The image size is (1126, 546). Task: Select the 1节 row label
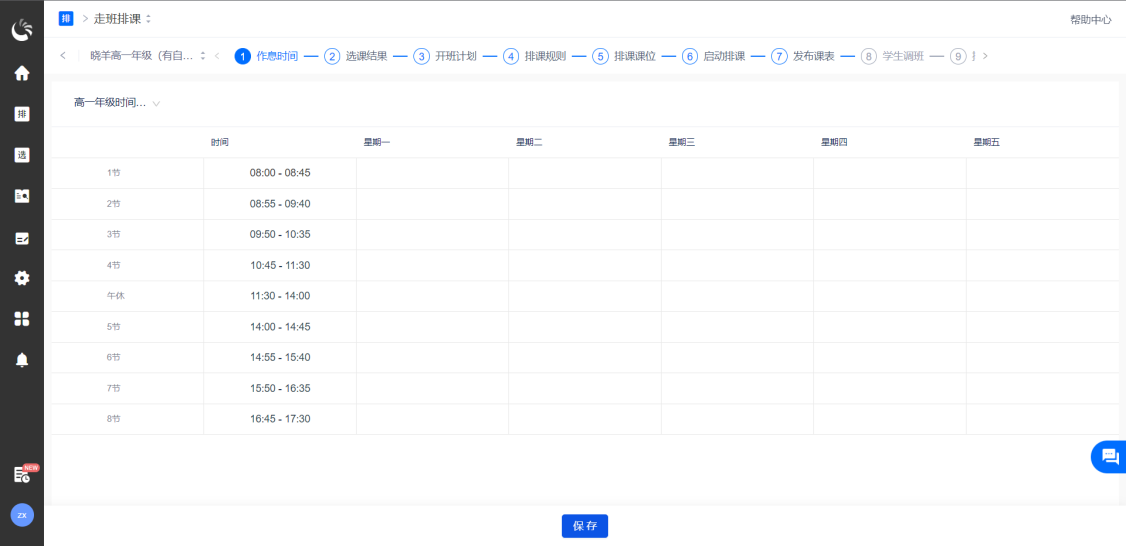coord(113,173)
